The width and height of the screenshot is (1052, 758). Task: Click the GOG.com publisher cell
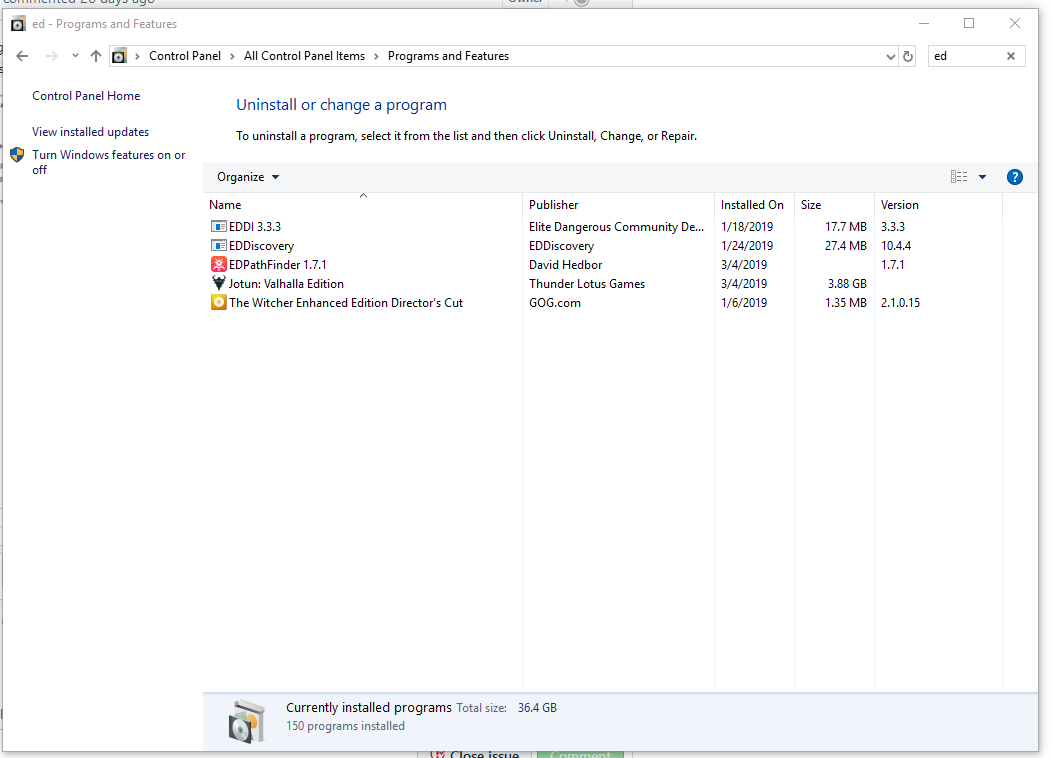pos(555,303)
